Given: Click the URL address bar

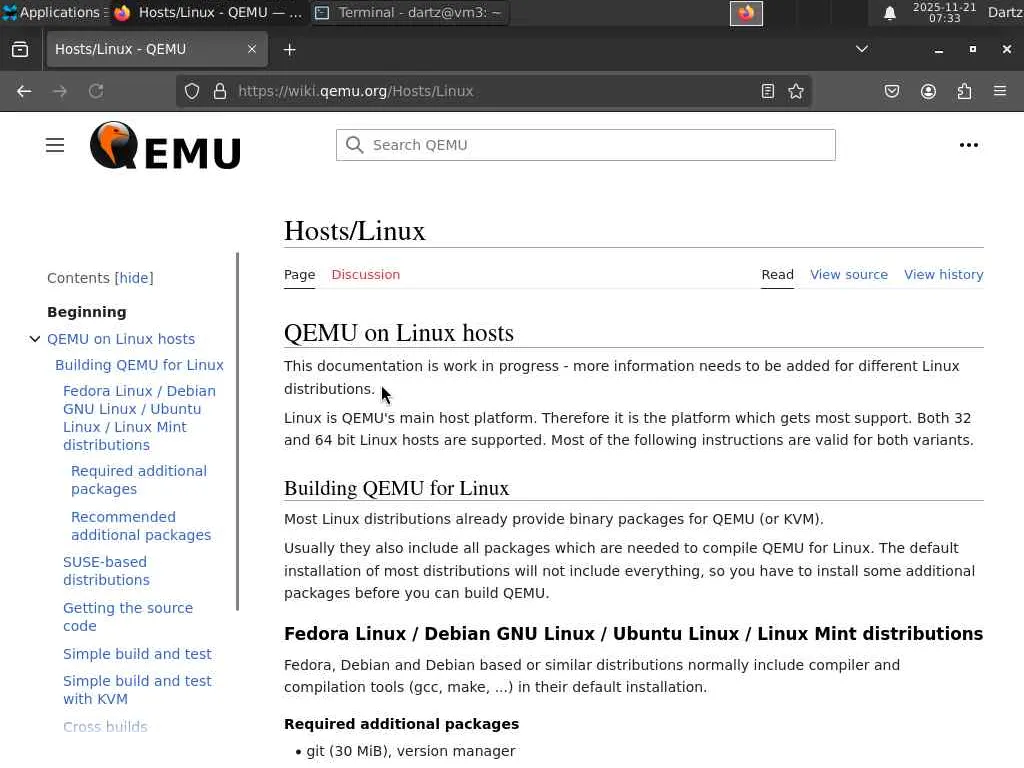Looking at the screenshot, I should [493, 91].
